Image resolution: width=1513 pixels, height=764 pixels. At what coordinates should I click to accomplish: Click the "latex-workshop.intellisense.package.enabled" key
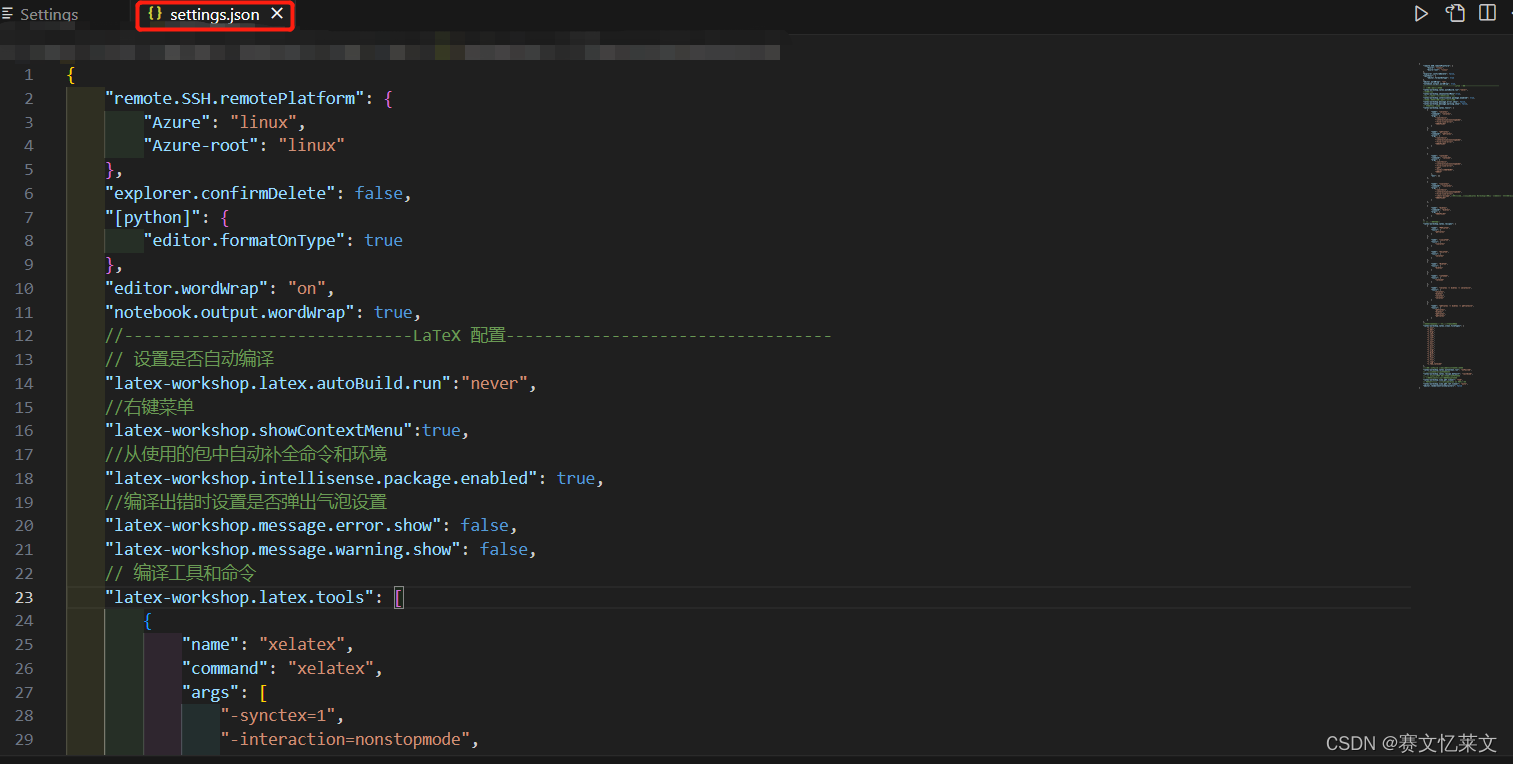(x=322, y=479)
